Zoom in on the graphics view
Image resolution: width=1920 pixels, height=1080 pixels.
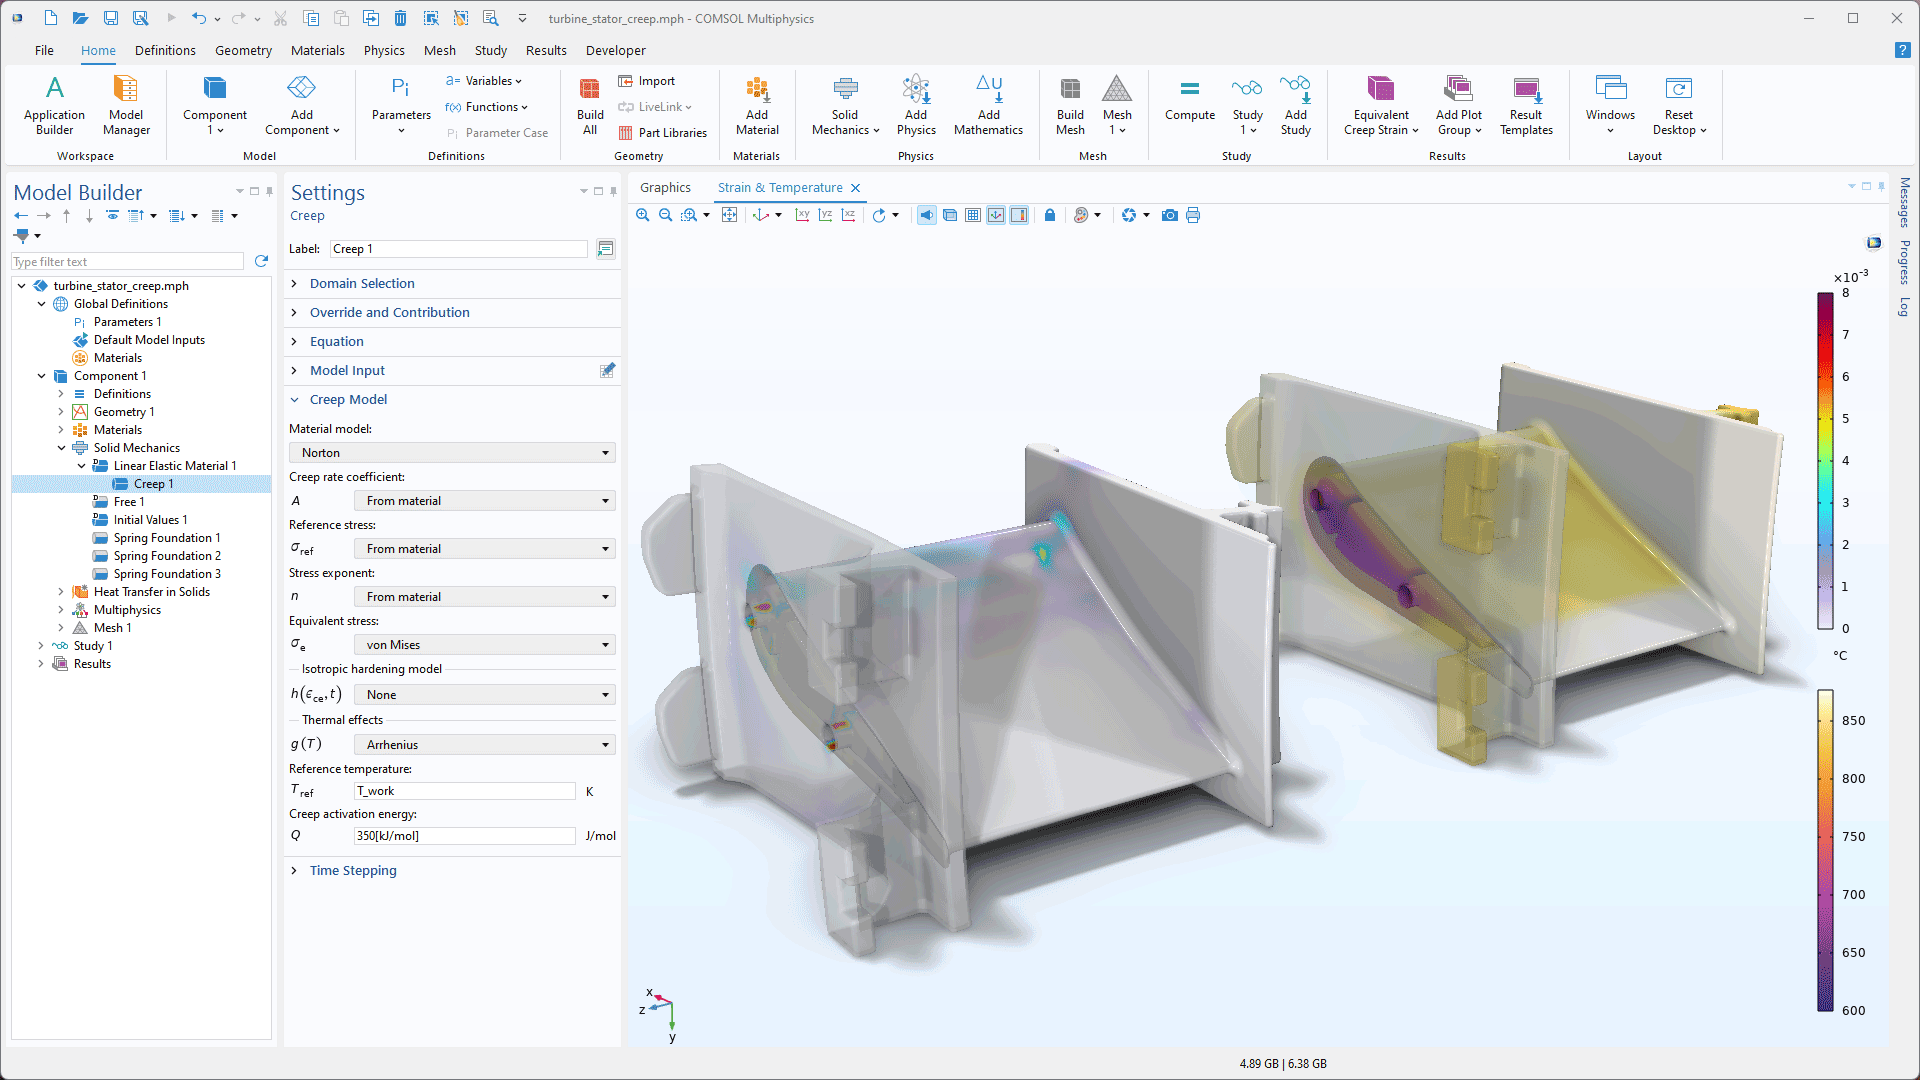point(643,215)
